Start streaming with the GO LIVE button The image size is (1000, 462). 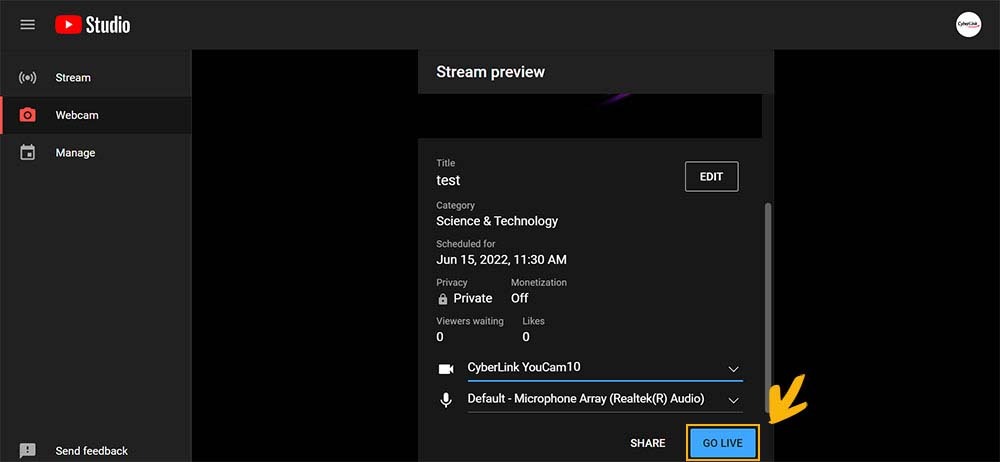click(x=723, y=443)
